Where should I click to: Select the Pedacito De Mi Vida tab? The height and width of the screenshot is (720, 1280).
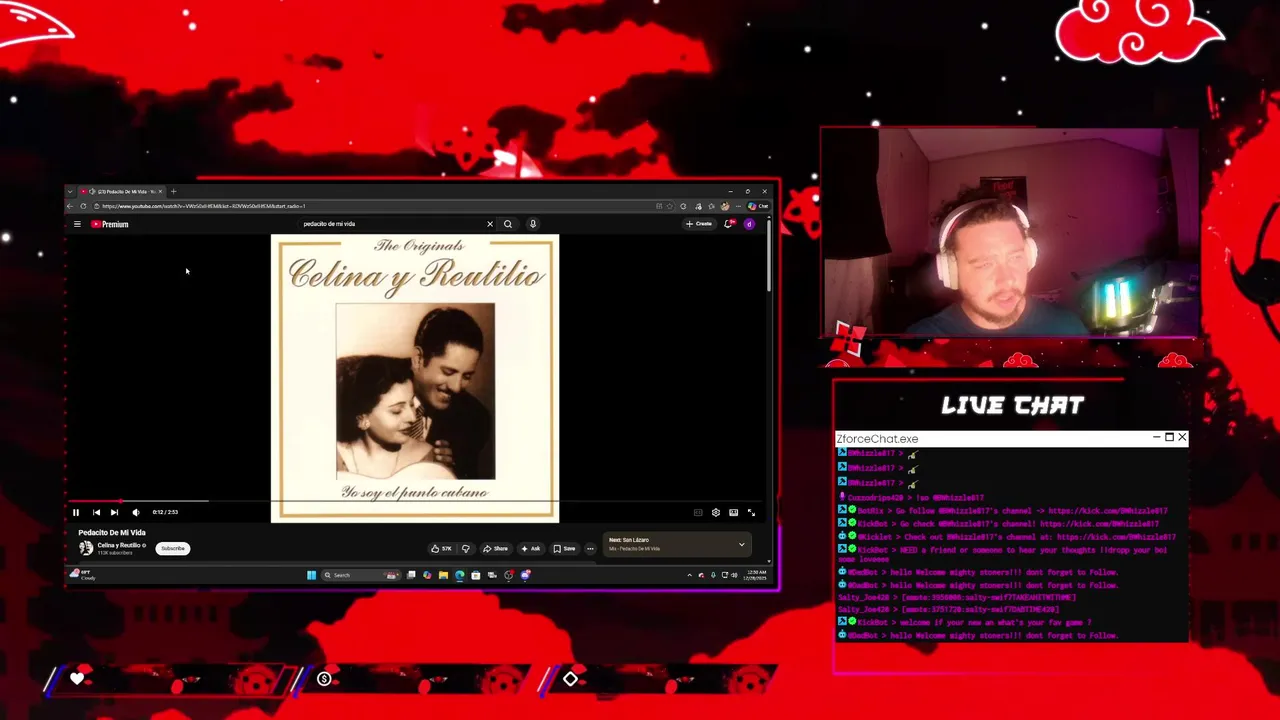coord(123,191)
